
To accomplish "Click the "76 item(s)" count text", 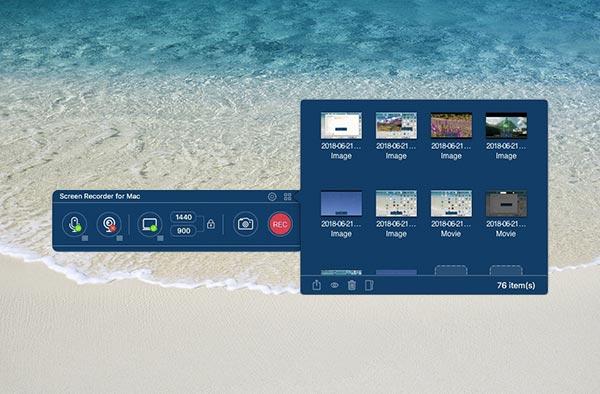I will (516, 285).
